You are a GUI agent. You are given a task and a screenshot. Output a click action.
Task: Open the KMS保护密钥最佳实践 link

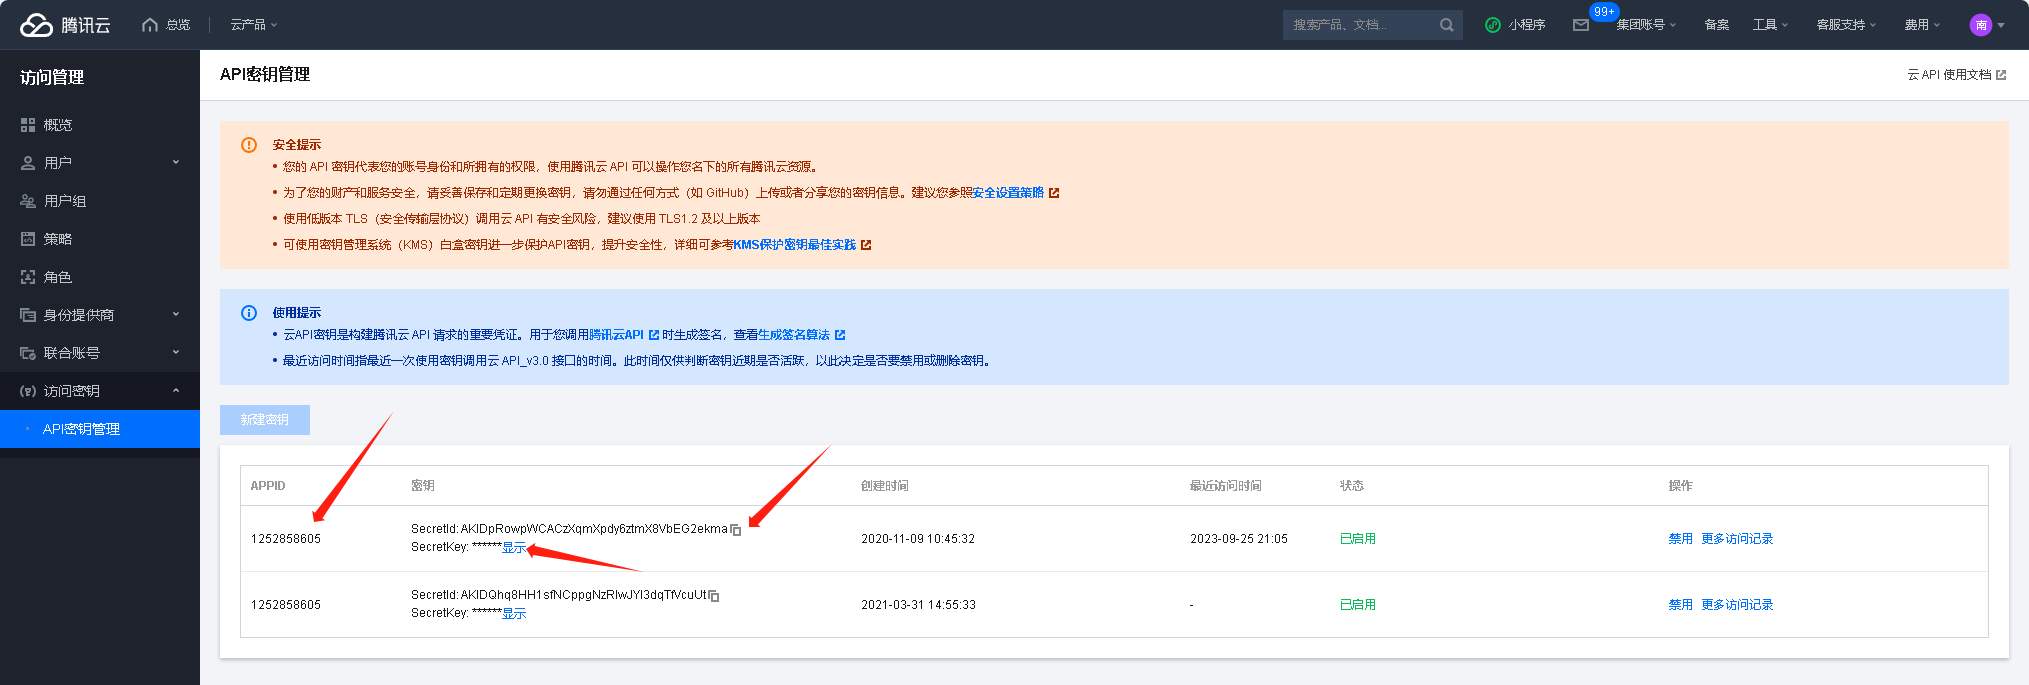[x=794, y=245]
